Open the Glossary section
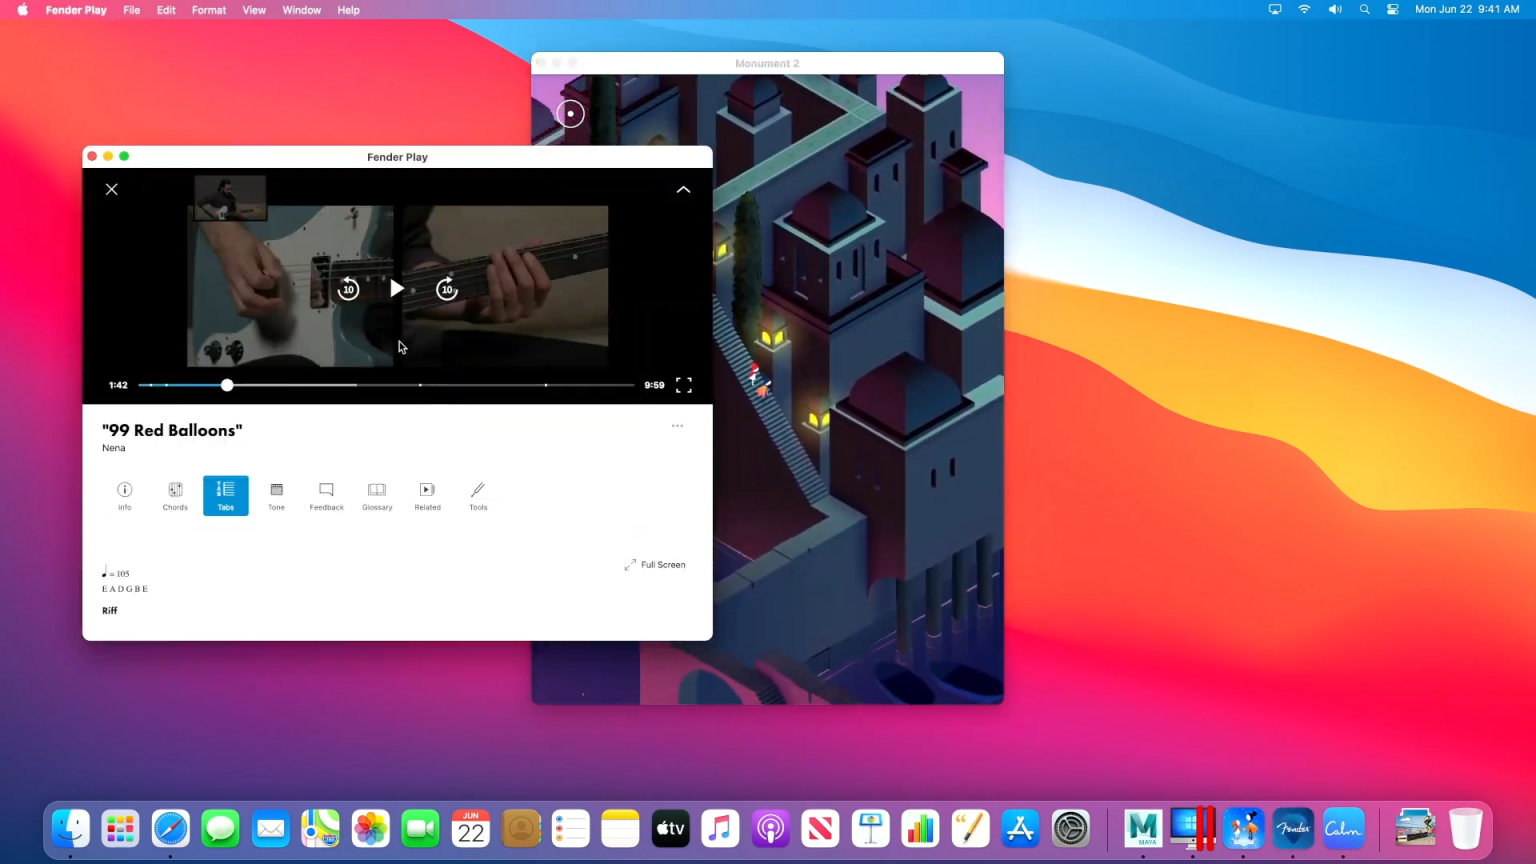This screenshot has width=1536, height=864. (x=377, y=495)
